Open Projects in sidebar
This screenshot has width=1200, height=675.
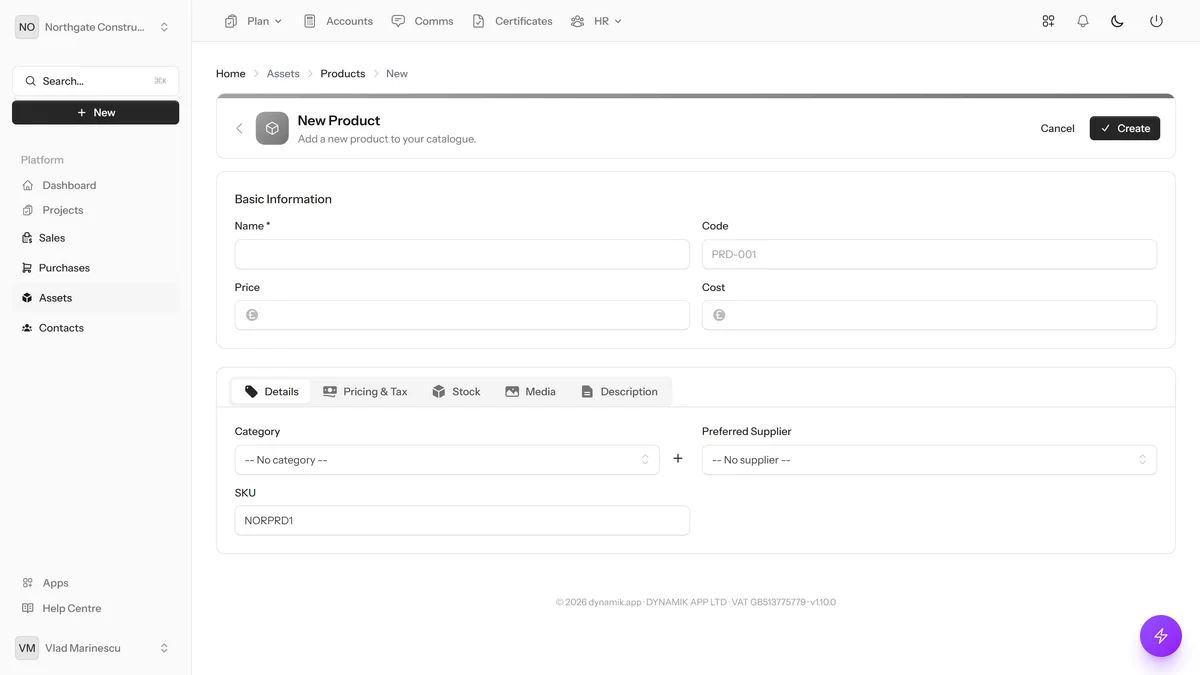(95, 210)
